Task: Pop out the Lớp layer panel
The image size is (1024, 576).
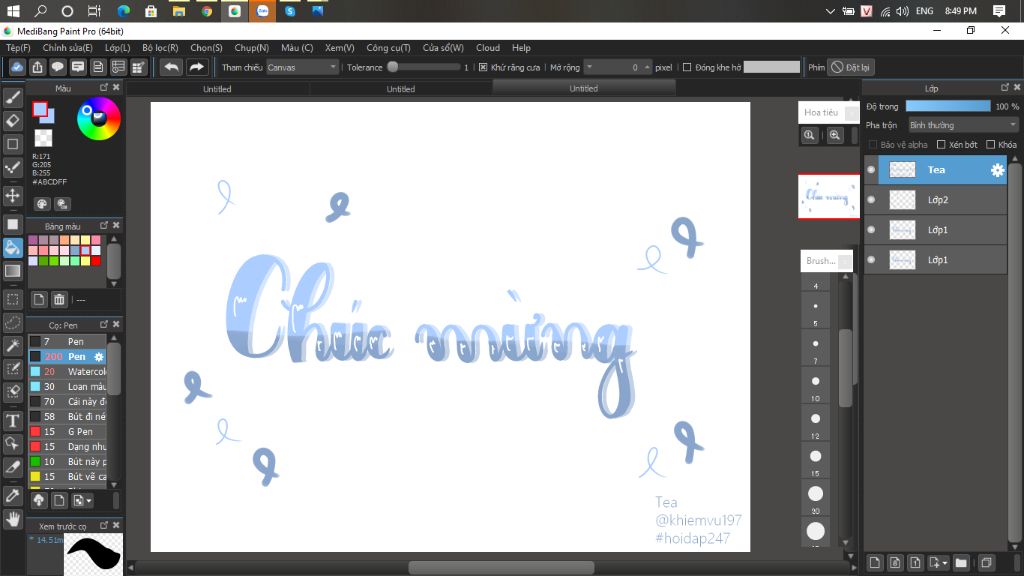Action: pyautogui.click(x=1005, y=87)
